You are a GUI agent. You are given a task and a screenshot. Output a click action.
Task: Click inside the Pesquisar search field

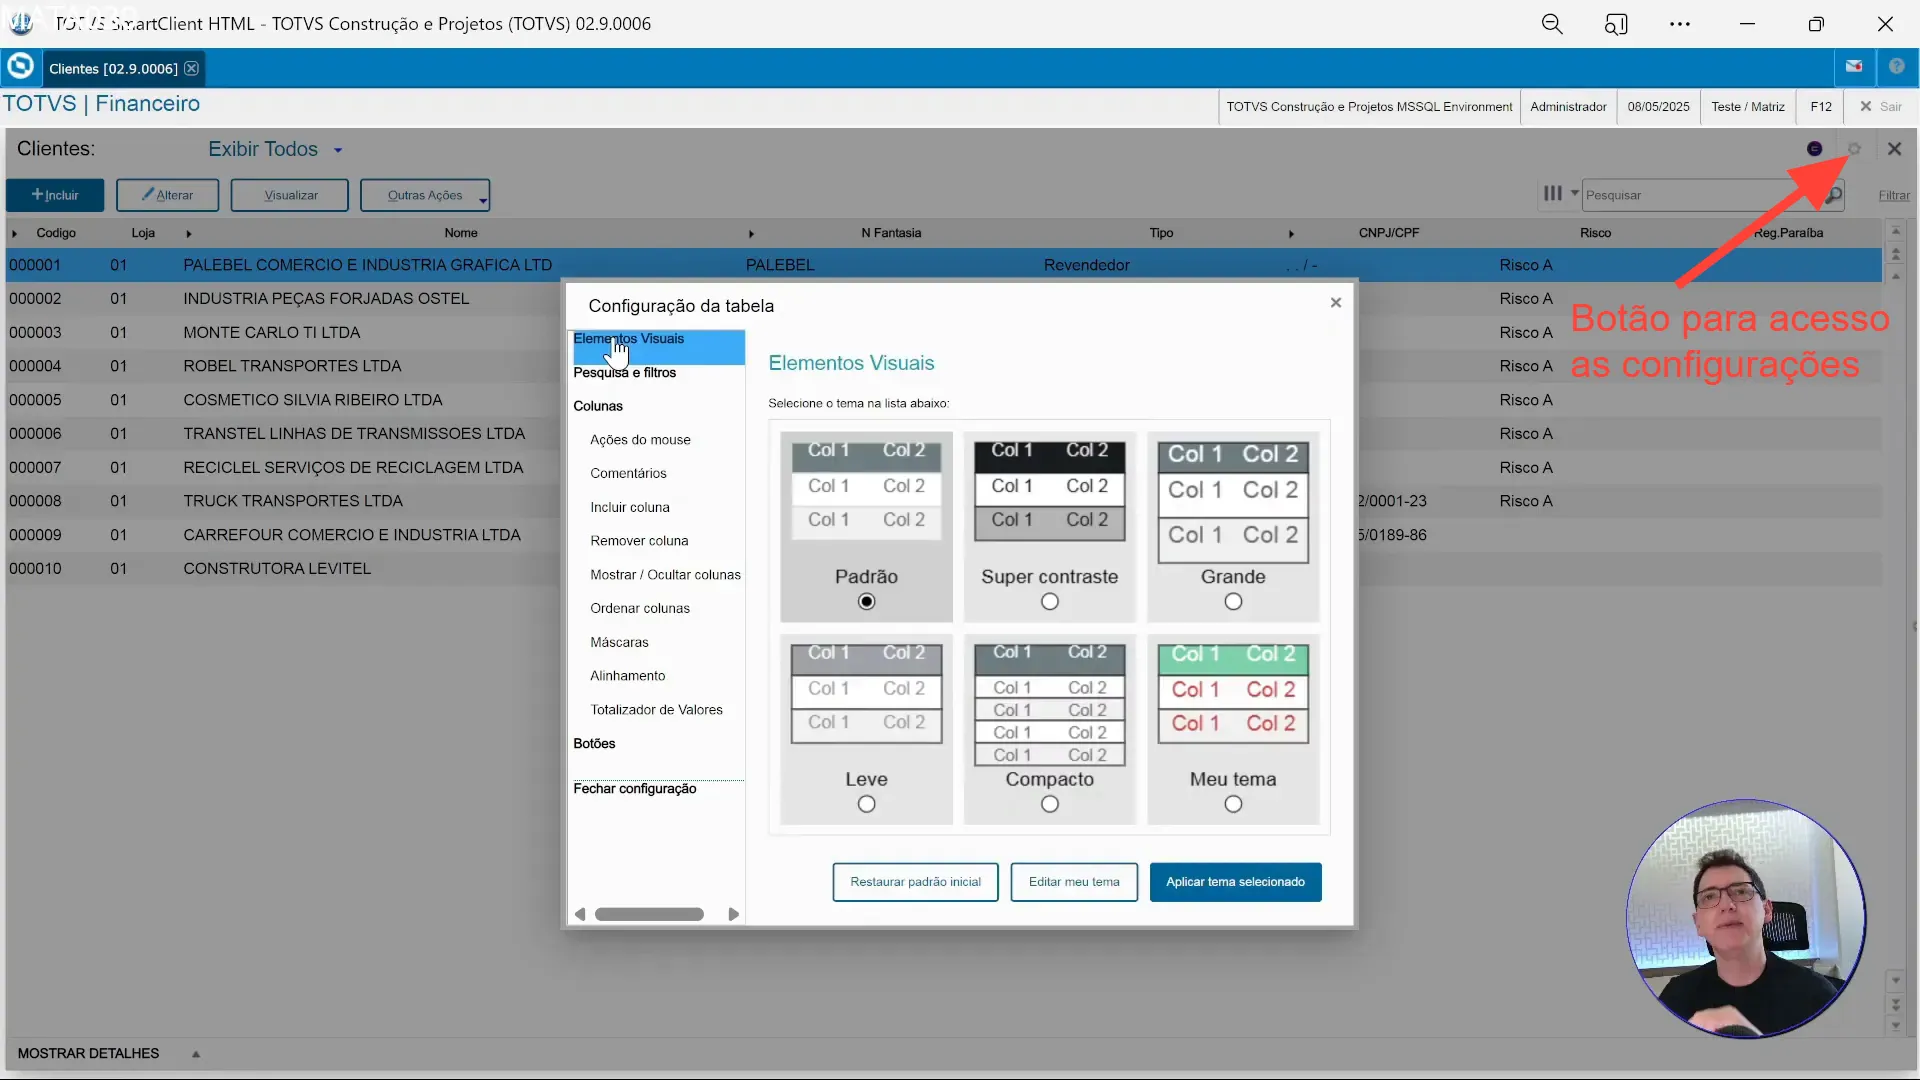click(x=1690, y=195)
